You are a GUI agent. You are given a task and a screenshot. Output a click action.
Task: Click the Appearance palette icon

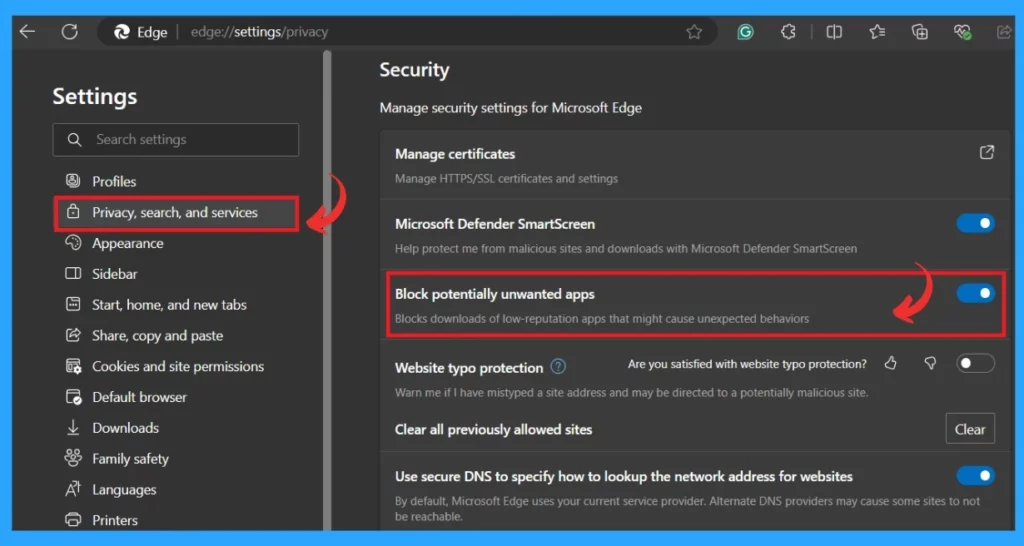pos(73,243)
